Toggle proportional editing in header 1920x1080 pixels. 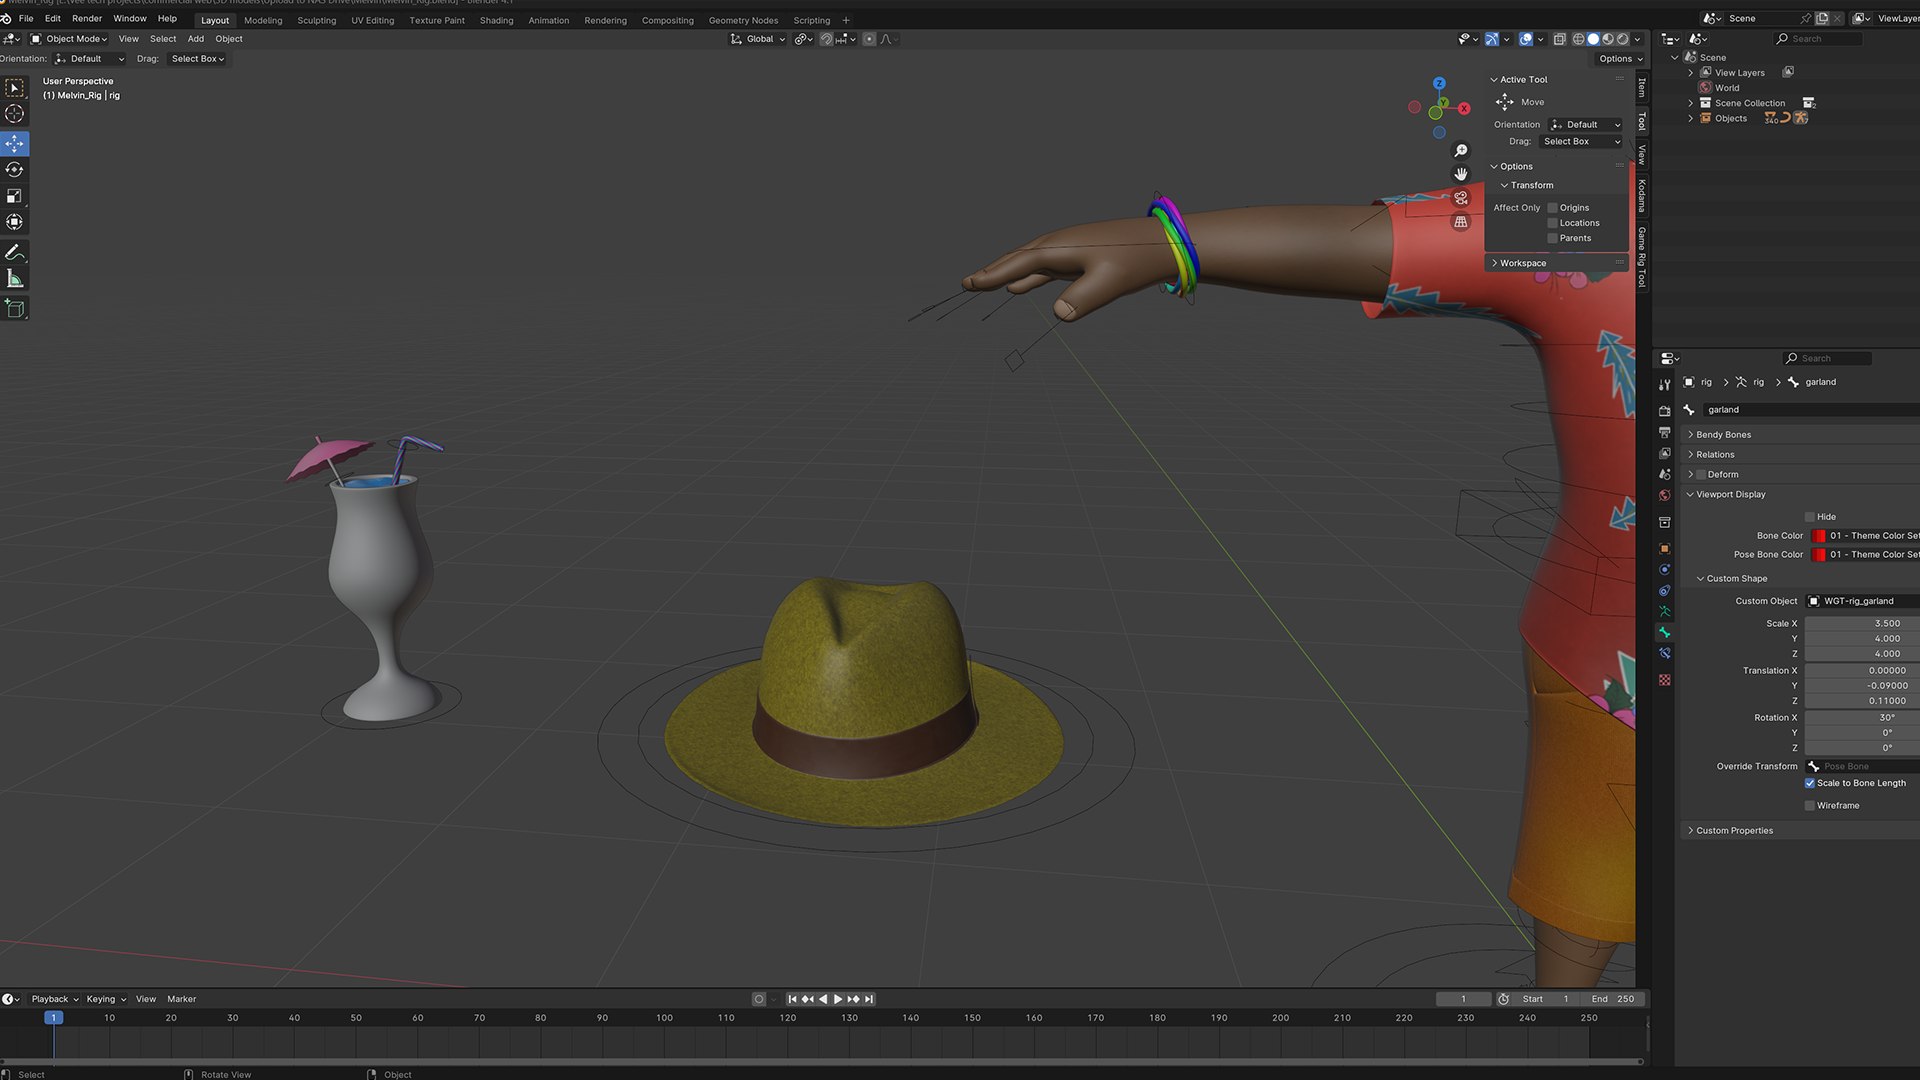[x=869, y=39]
